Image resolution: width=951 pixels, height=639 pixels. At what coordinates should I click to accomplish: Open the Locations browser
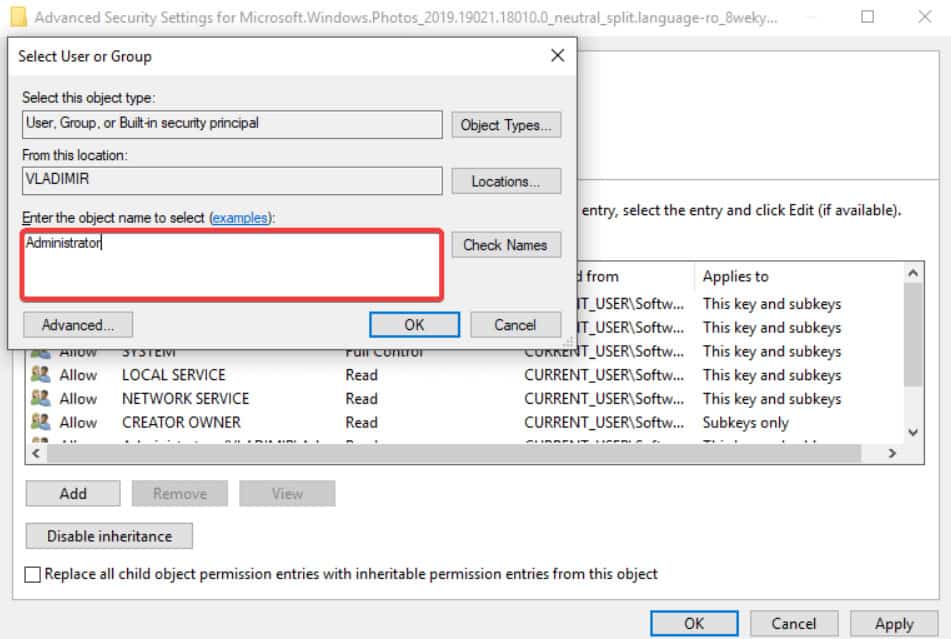506,181
